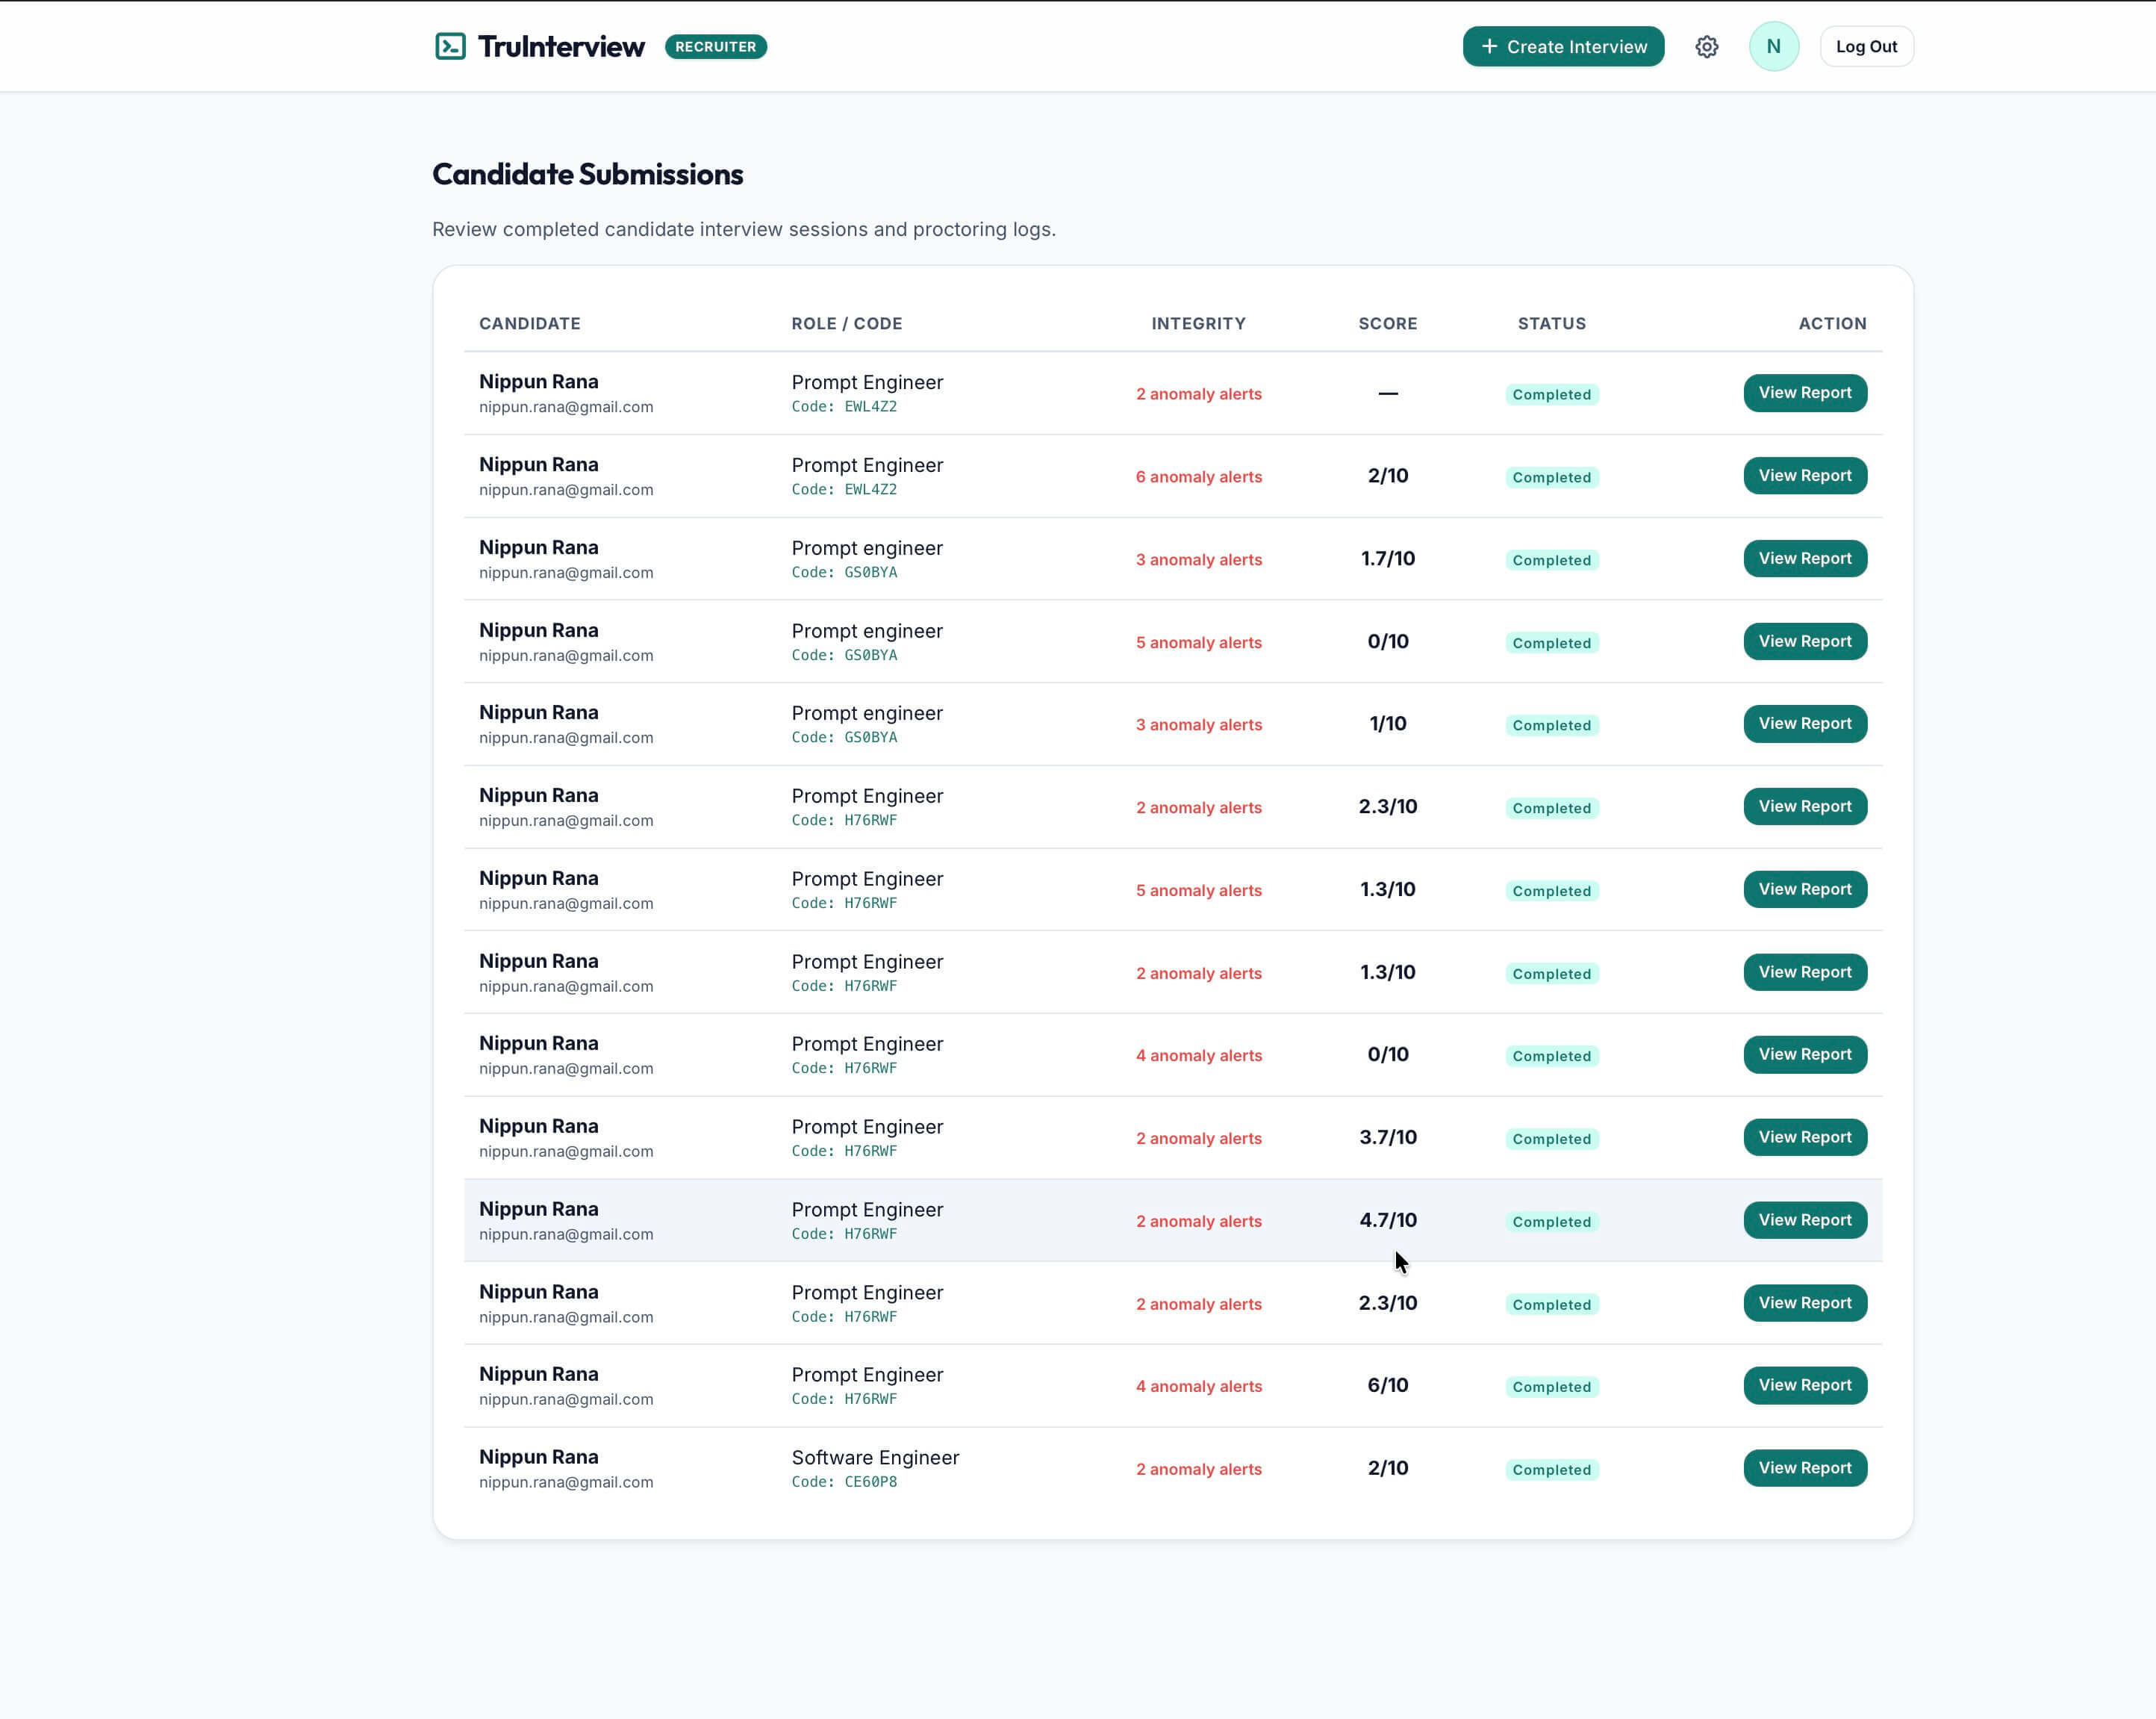View Report for the Software Engineer submission

click(1804, 1468)
